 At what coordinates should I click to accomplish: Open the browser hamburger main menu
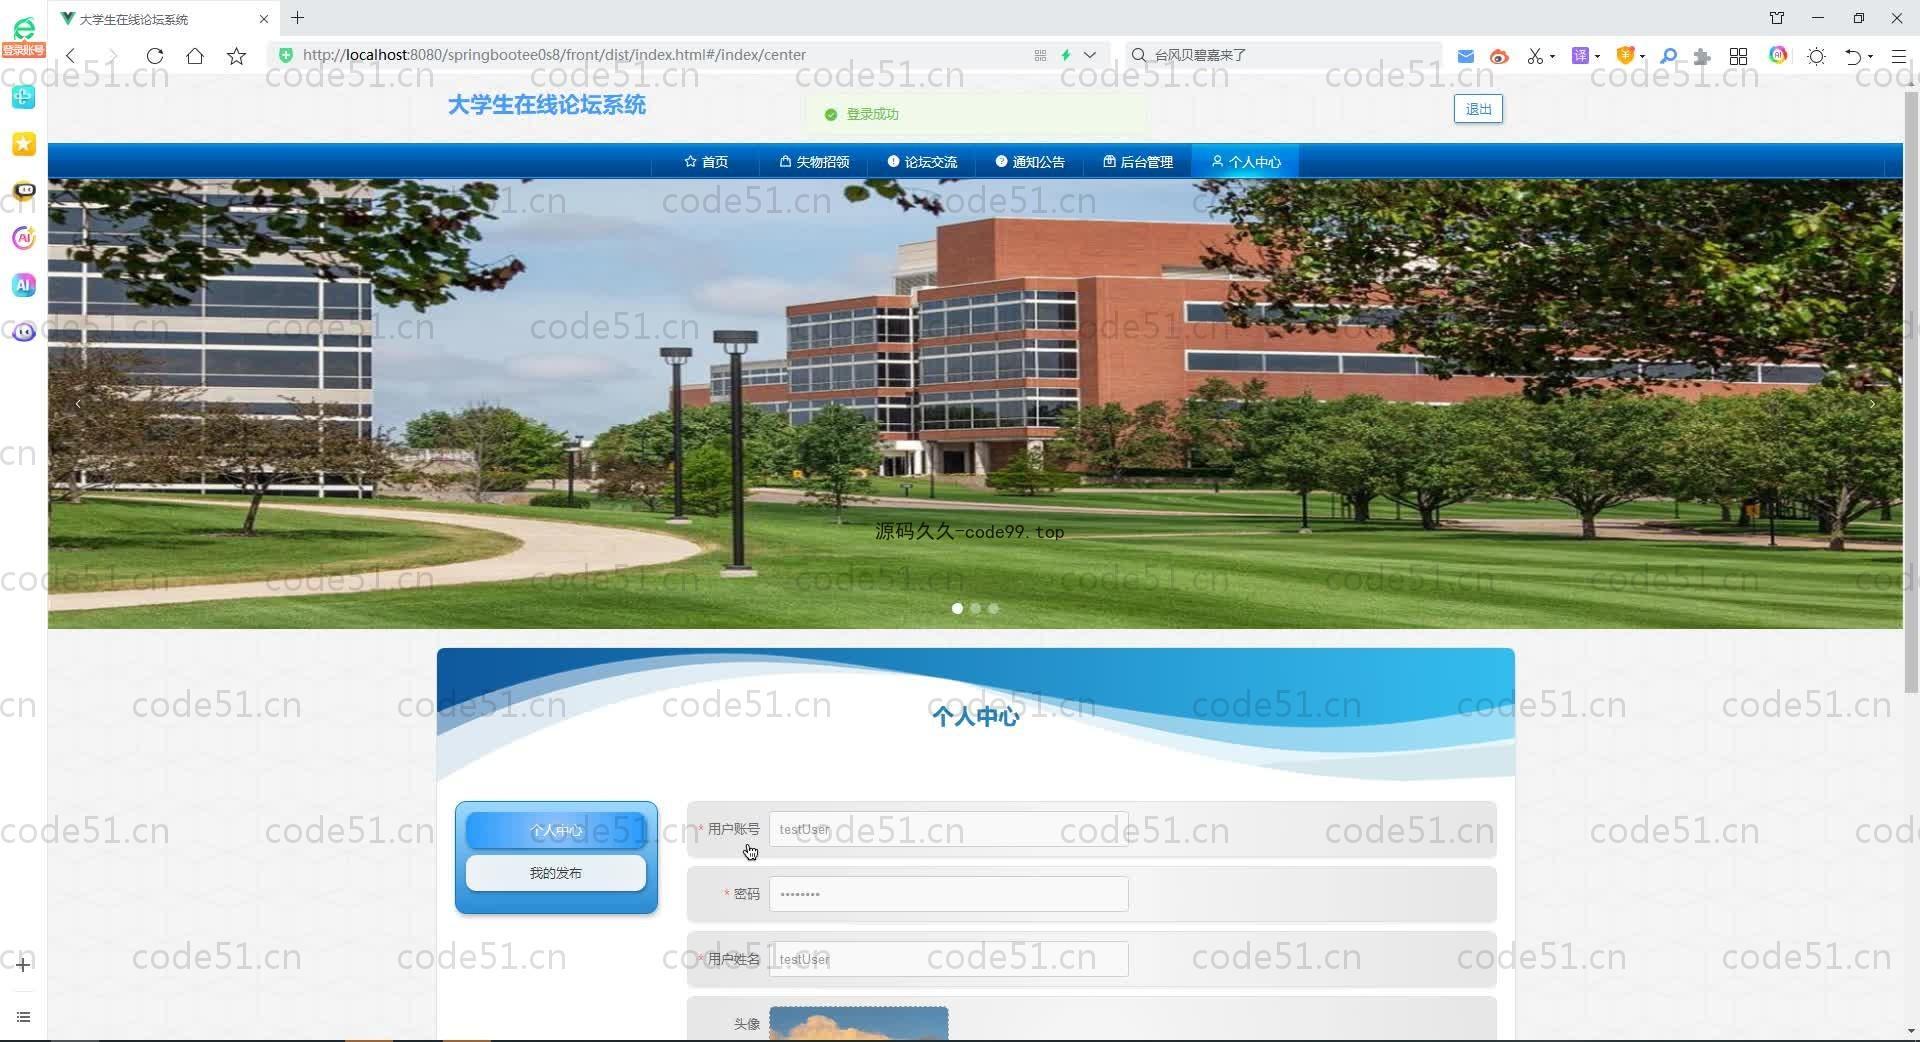point(1898,56)
